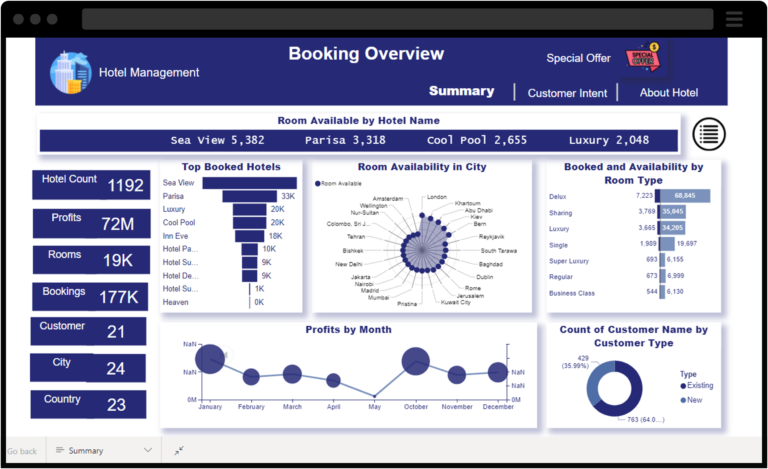Viewport: 768px width, 469px height.
Task: Open the About Hotel tab
Action: tap(669, 93)
